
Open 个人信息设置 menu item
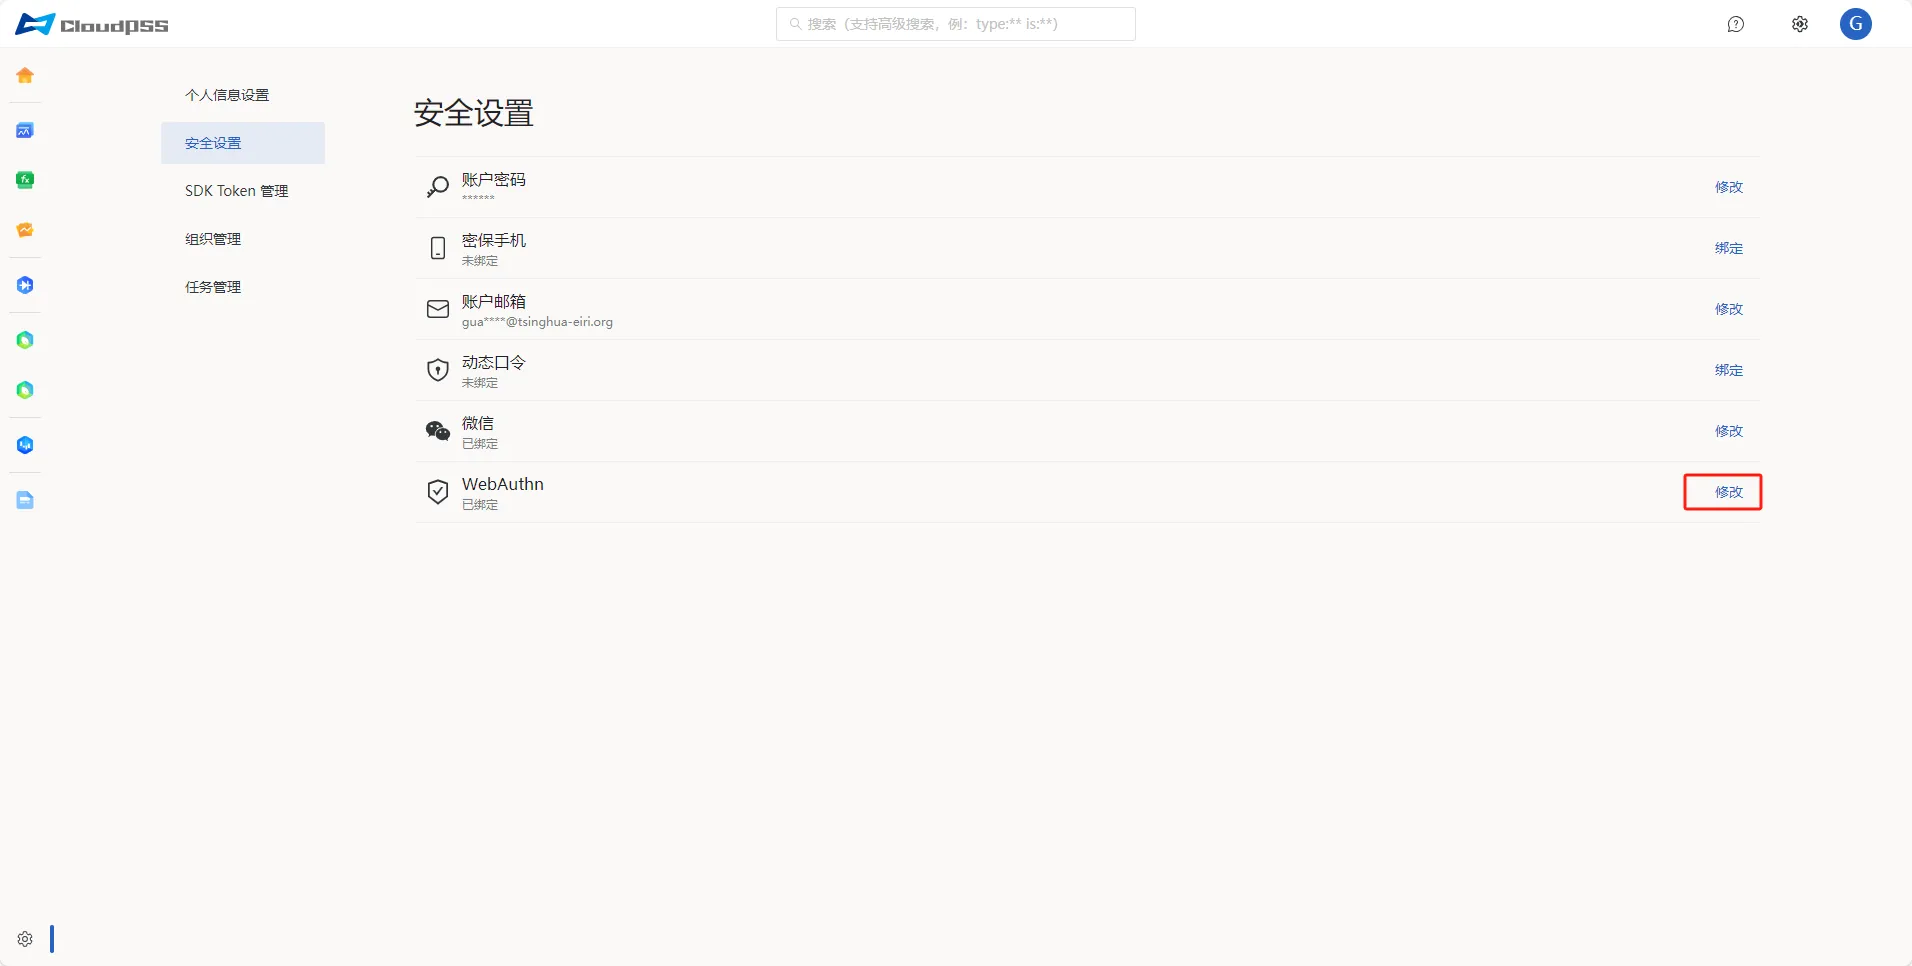click(243, 95)
